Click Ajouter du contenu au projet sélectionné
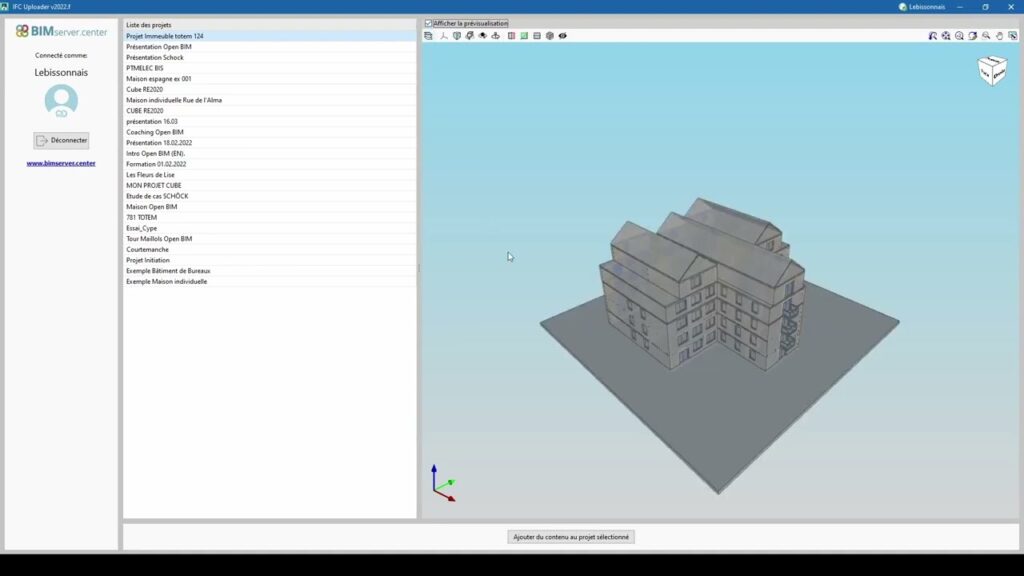1024x576 pixels. coord(571,537)
